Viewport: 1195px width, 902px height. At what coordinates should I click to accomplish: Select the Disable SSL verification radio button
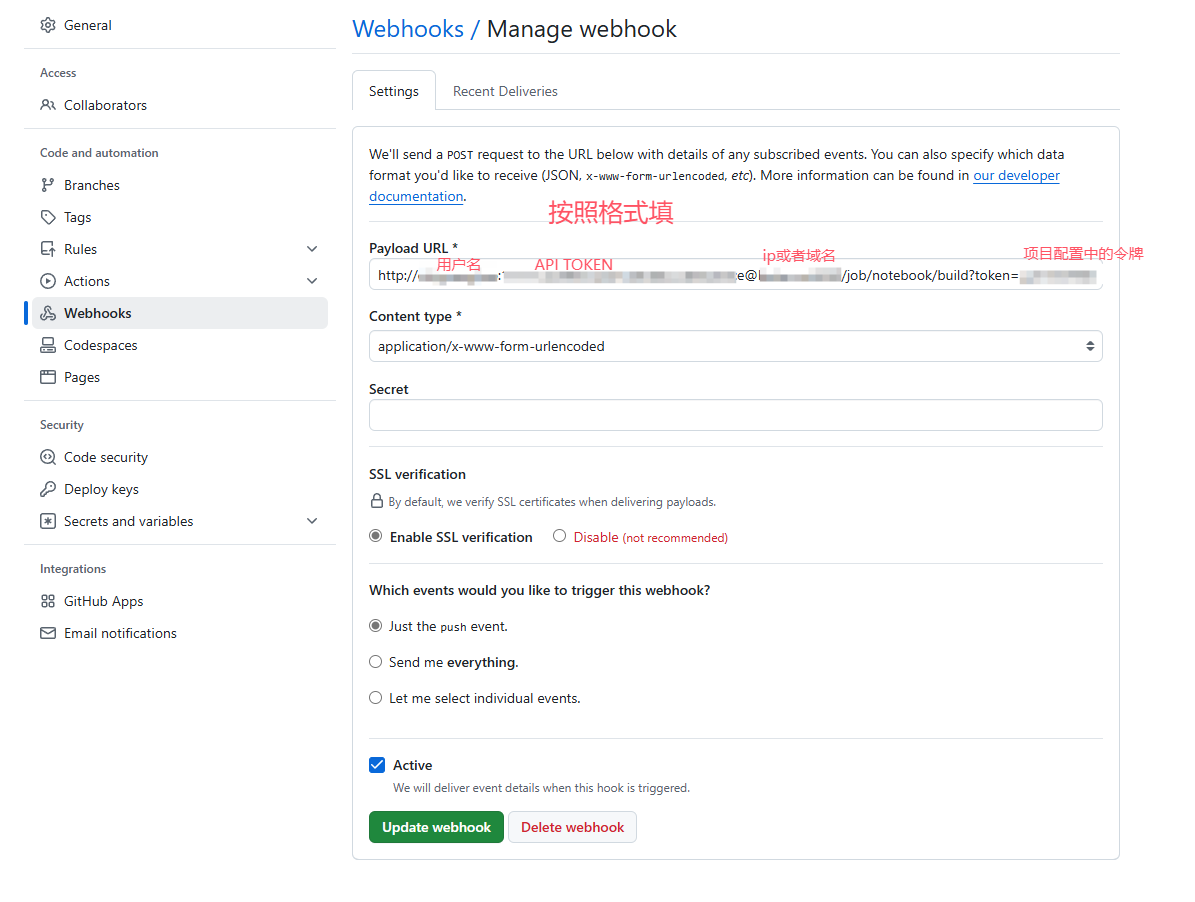click(560, 536)
